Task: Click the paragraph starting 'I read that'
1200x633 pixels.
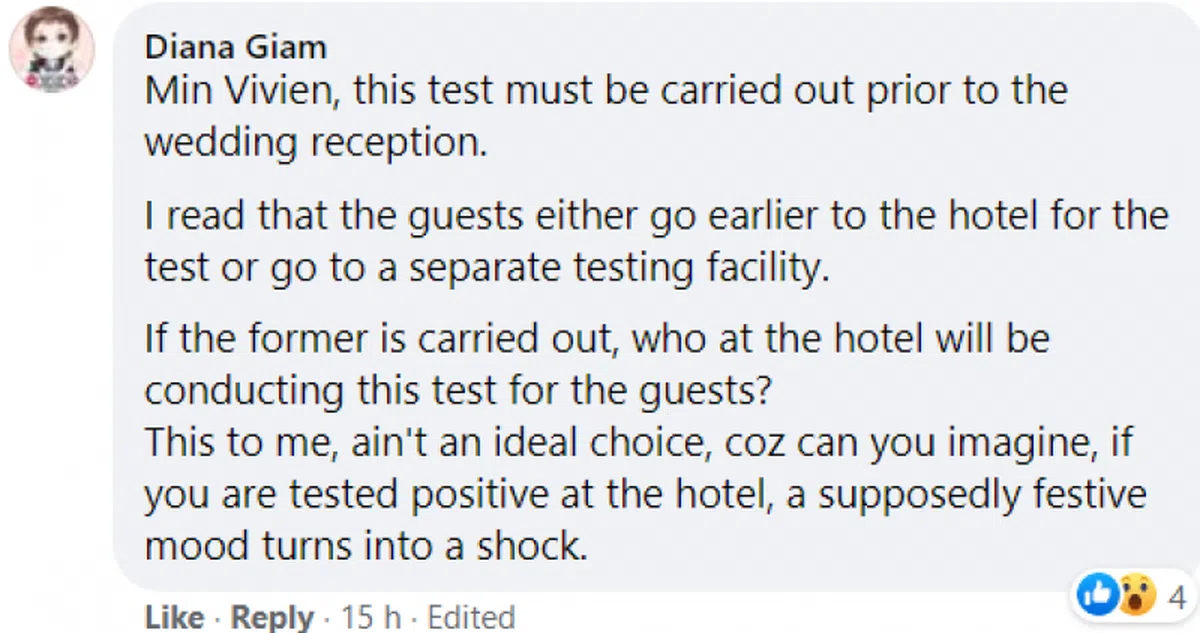Action: coord(656,217)
